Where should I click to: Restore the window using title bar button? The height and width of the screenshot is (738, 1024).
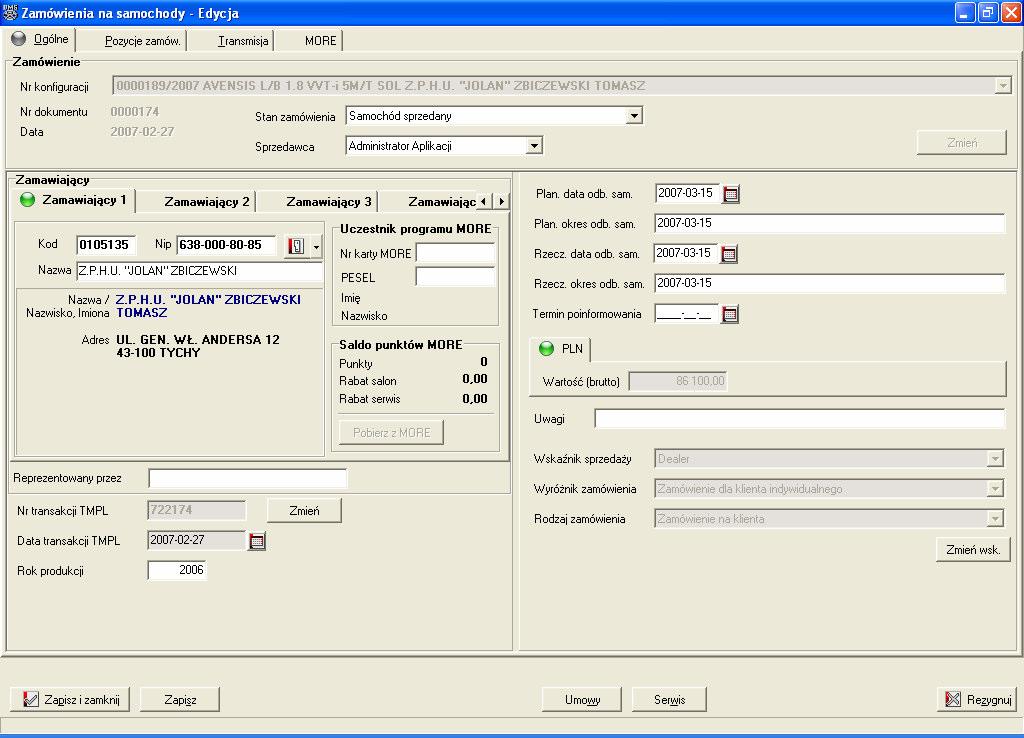(x=987, y=12)
